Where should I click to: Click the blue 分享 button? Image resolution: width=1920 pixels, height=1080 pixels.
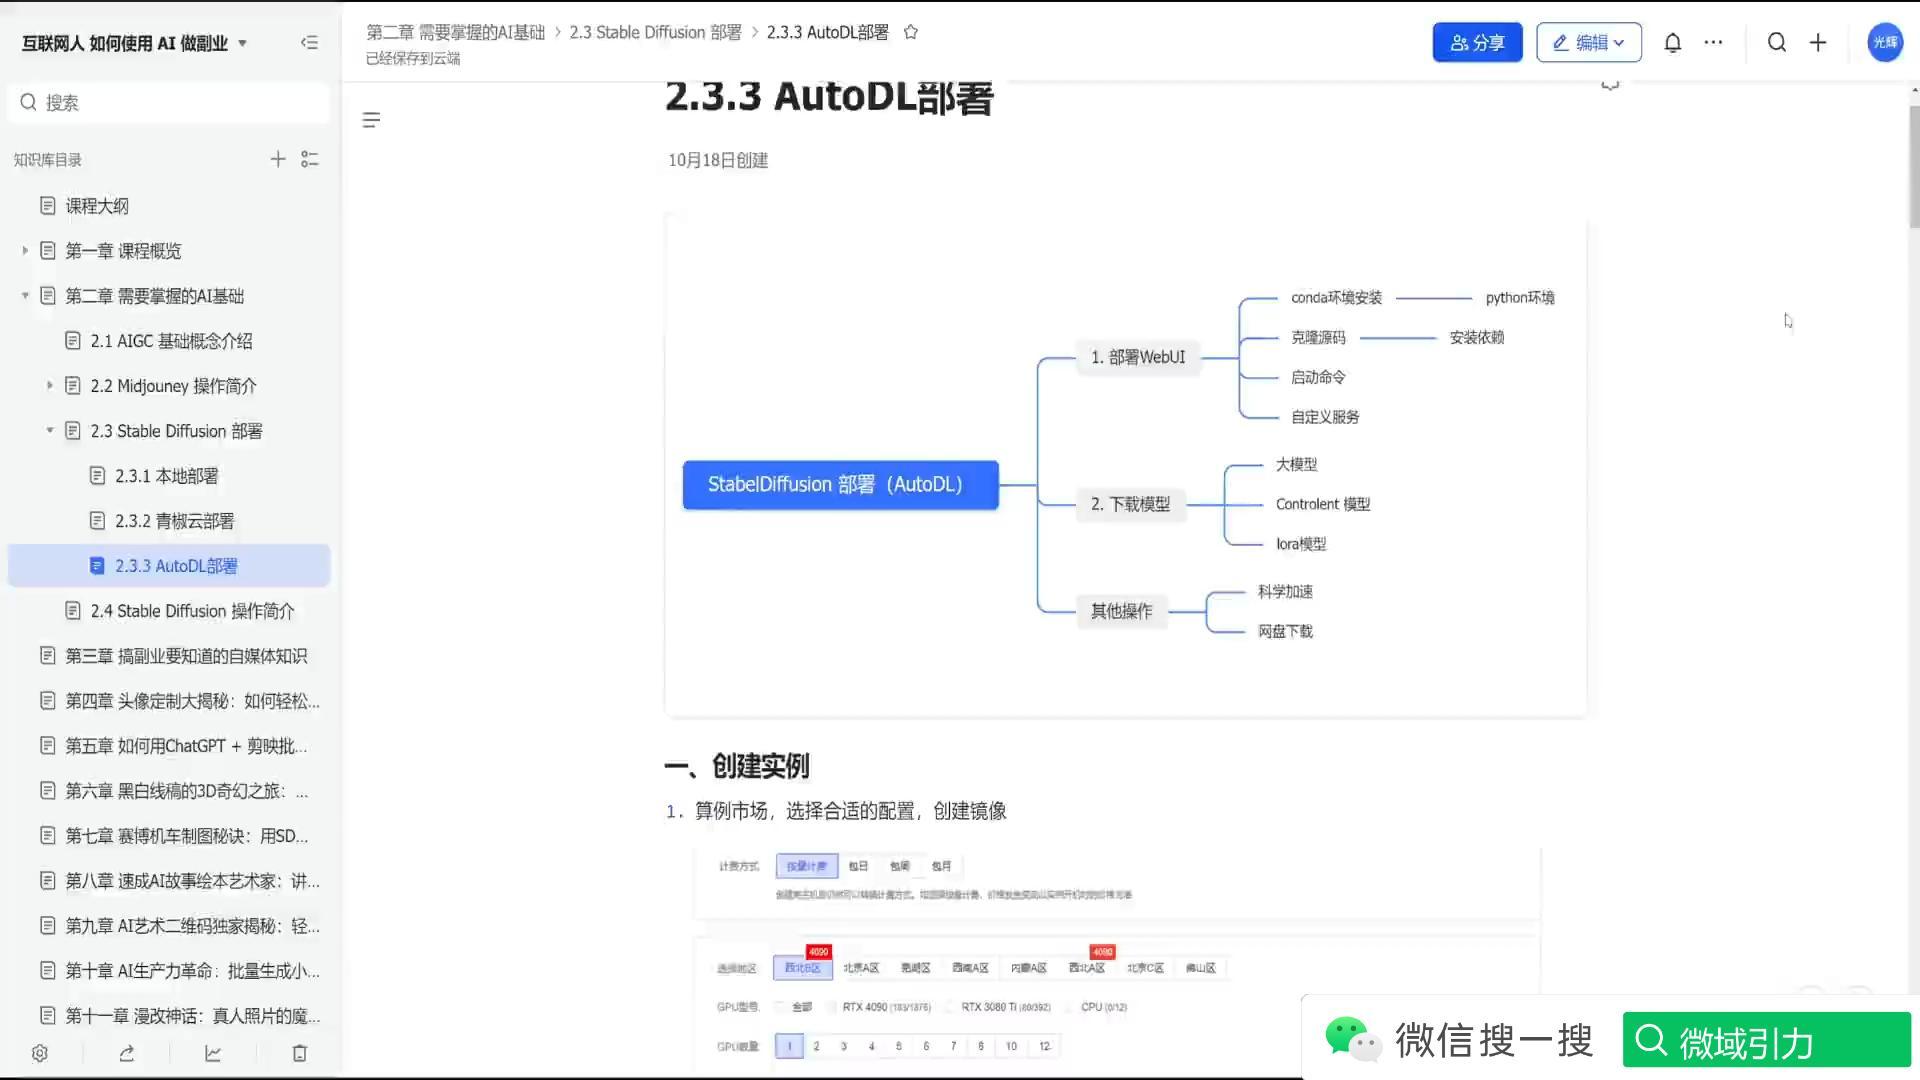pos(1477,42)
